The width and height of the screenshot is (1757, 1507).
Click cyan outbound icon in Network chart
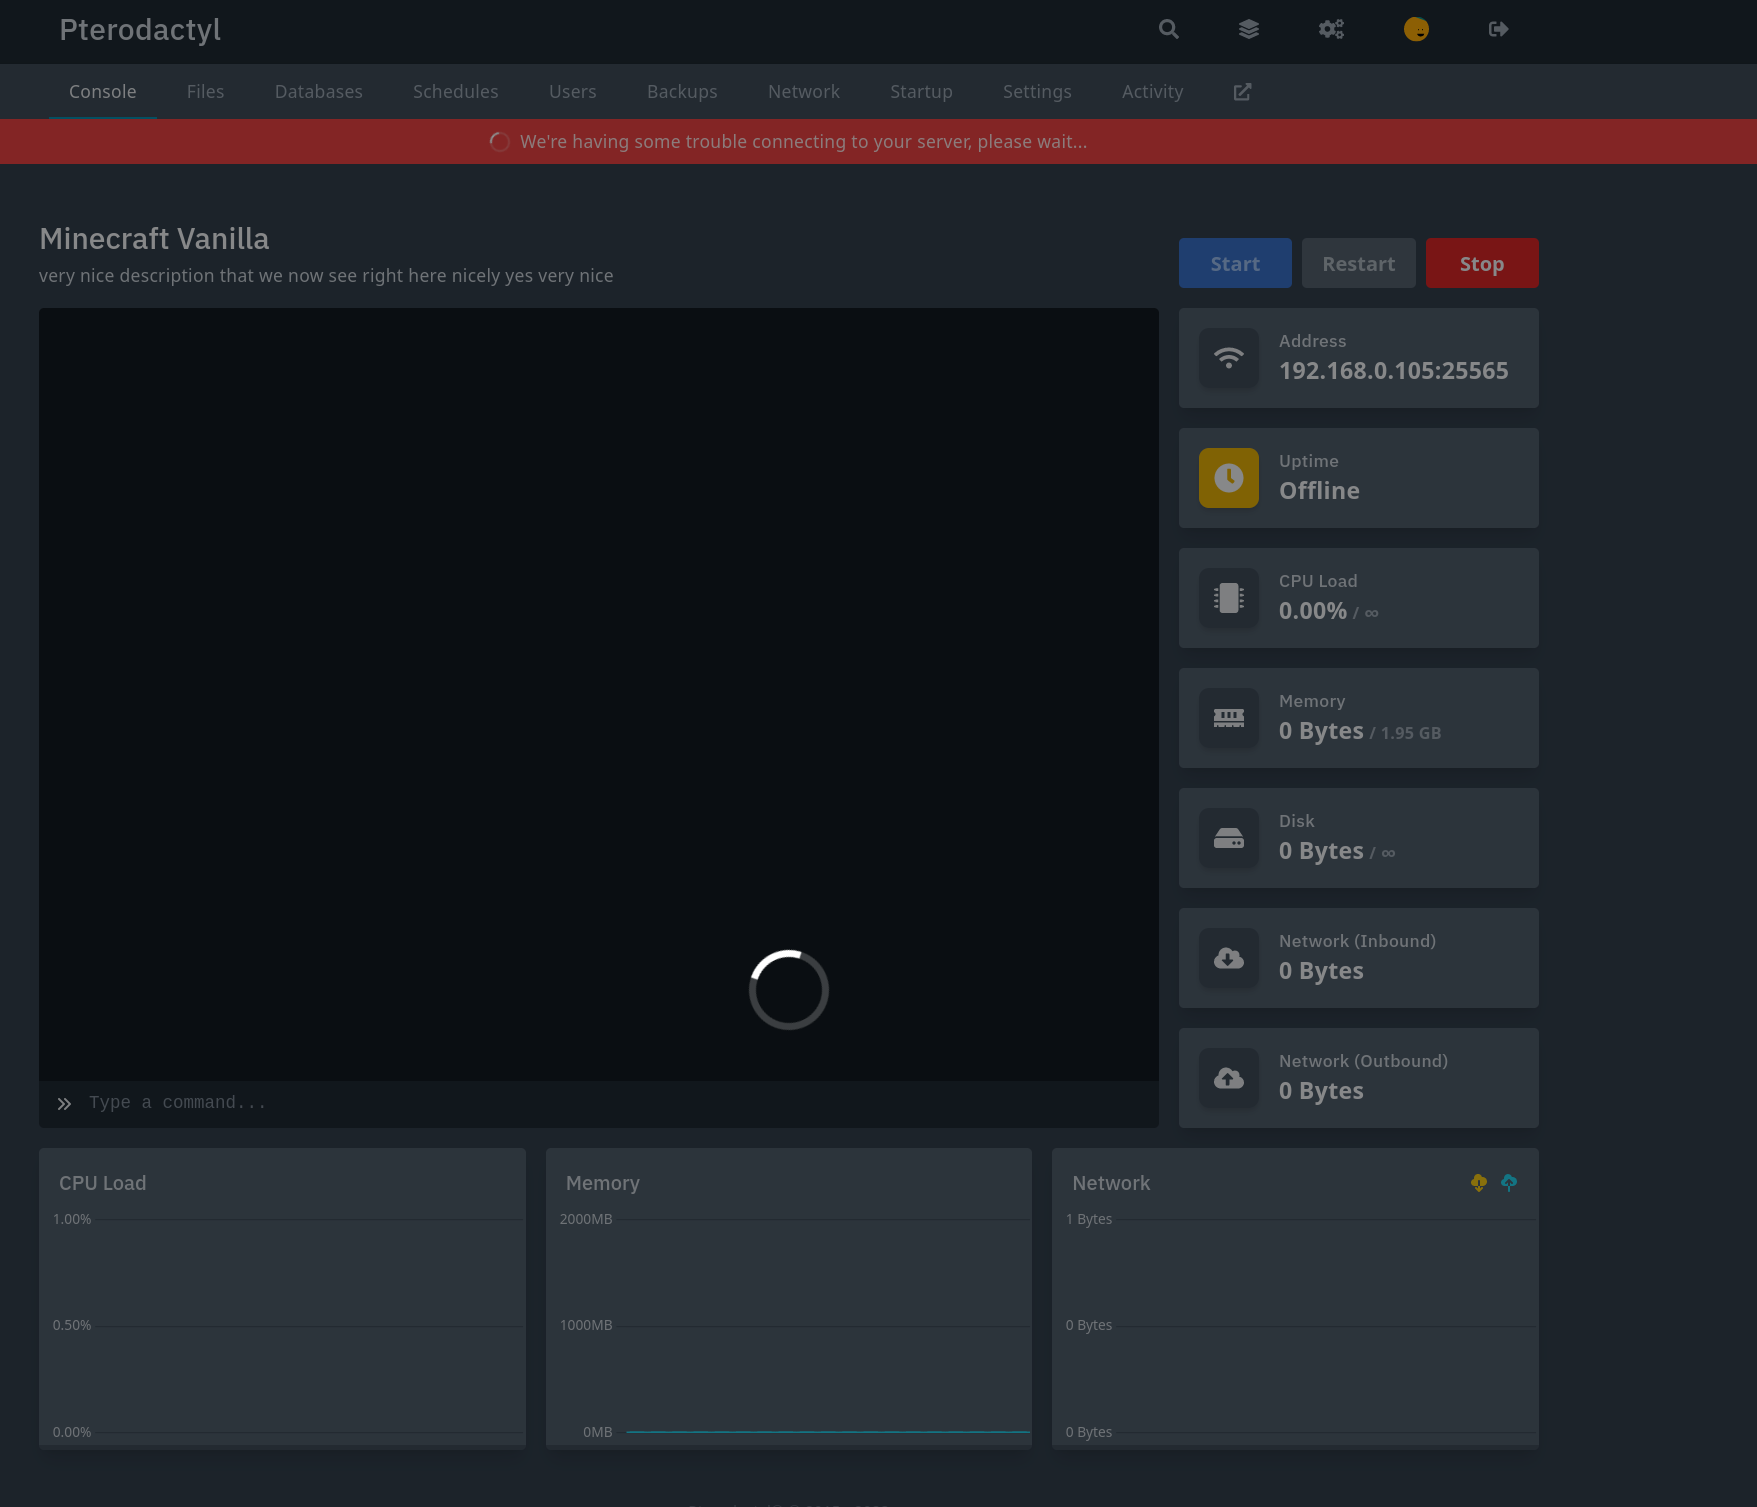pos(1509,1183)
